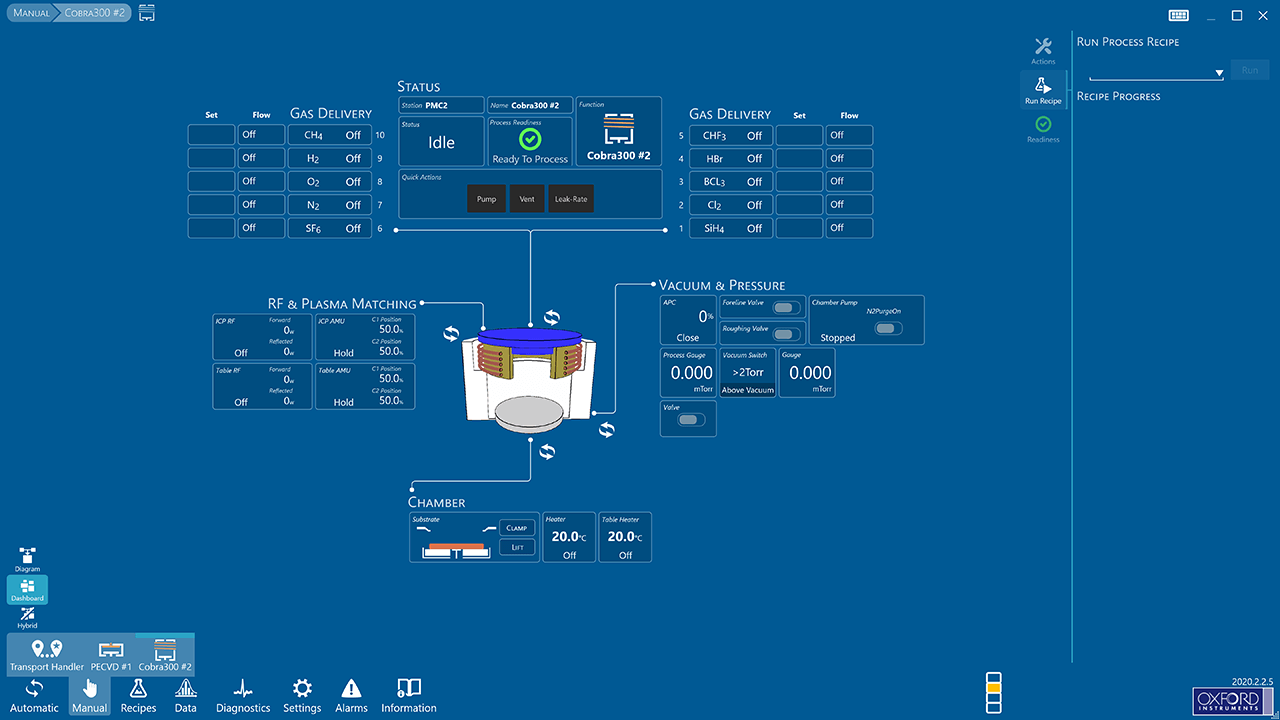Screen dimensions: 1280x720
Task: Click the substrate wafer diagram
Action: [x=454, y=545]
